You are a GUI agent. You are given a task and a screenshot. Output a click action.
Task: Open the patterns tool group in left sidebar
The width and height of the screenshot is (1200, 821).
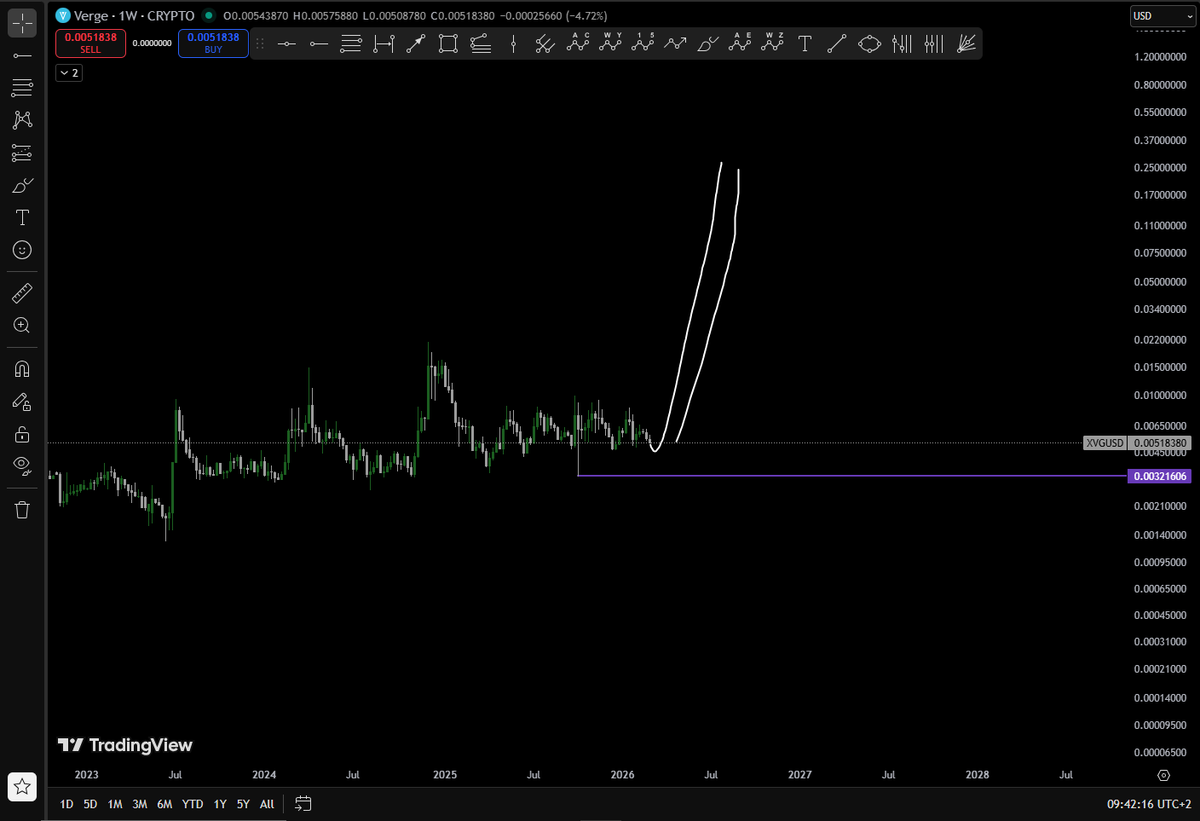coord(22,120)
